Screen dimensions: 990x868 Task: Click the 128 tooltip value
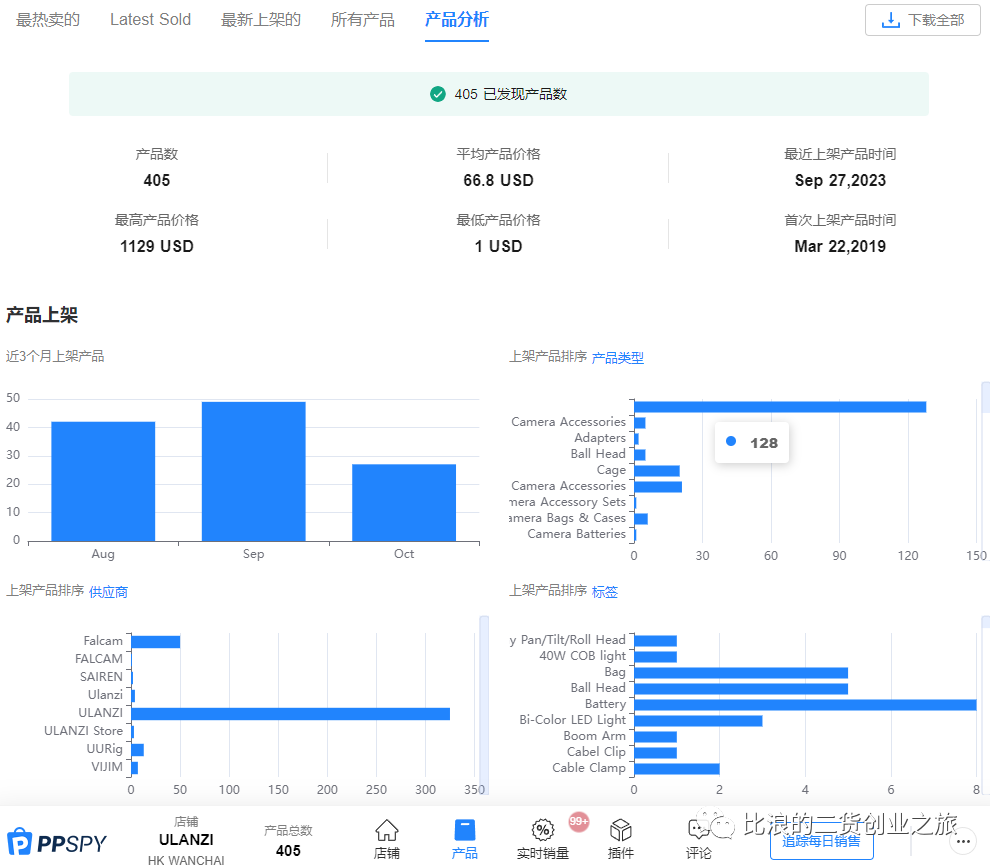[x=764, y=443]
